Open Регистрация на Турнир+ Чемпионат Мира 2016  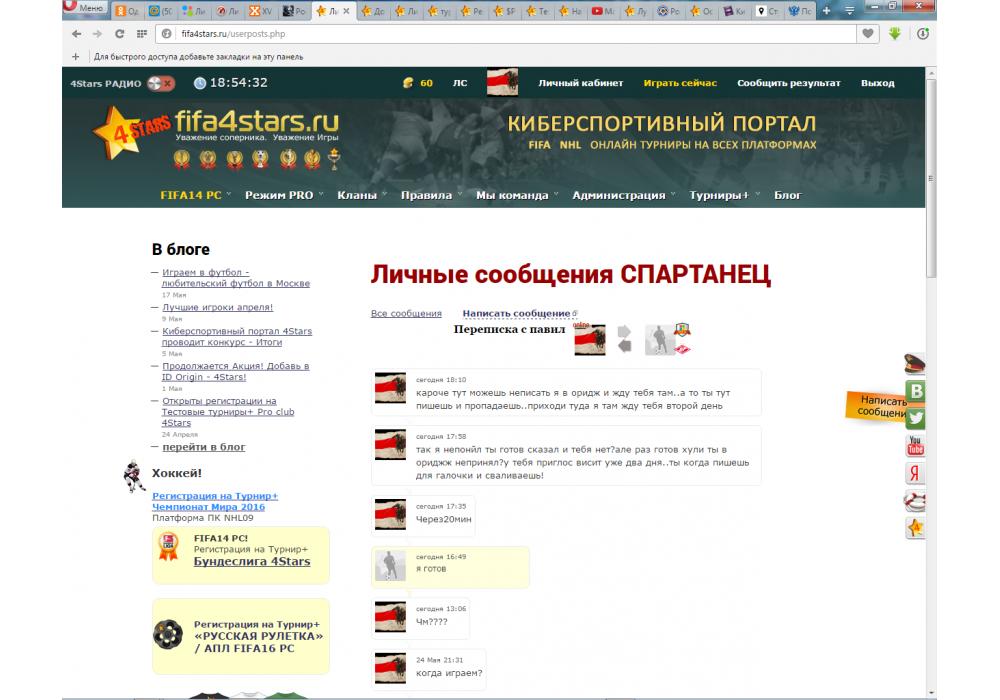tap(215, 501)
